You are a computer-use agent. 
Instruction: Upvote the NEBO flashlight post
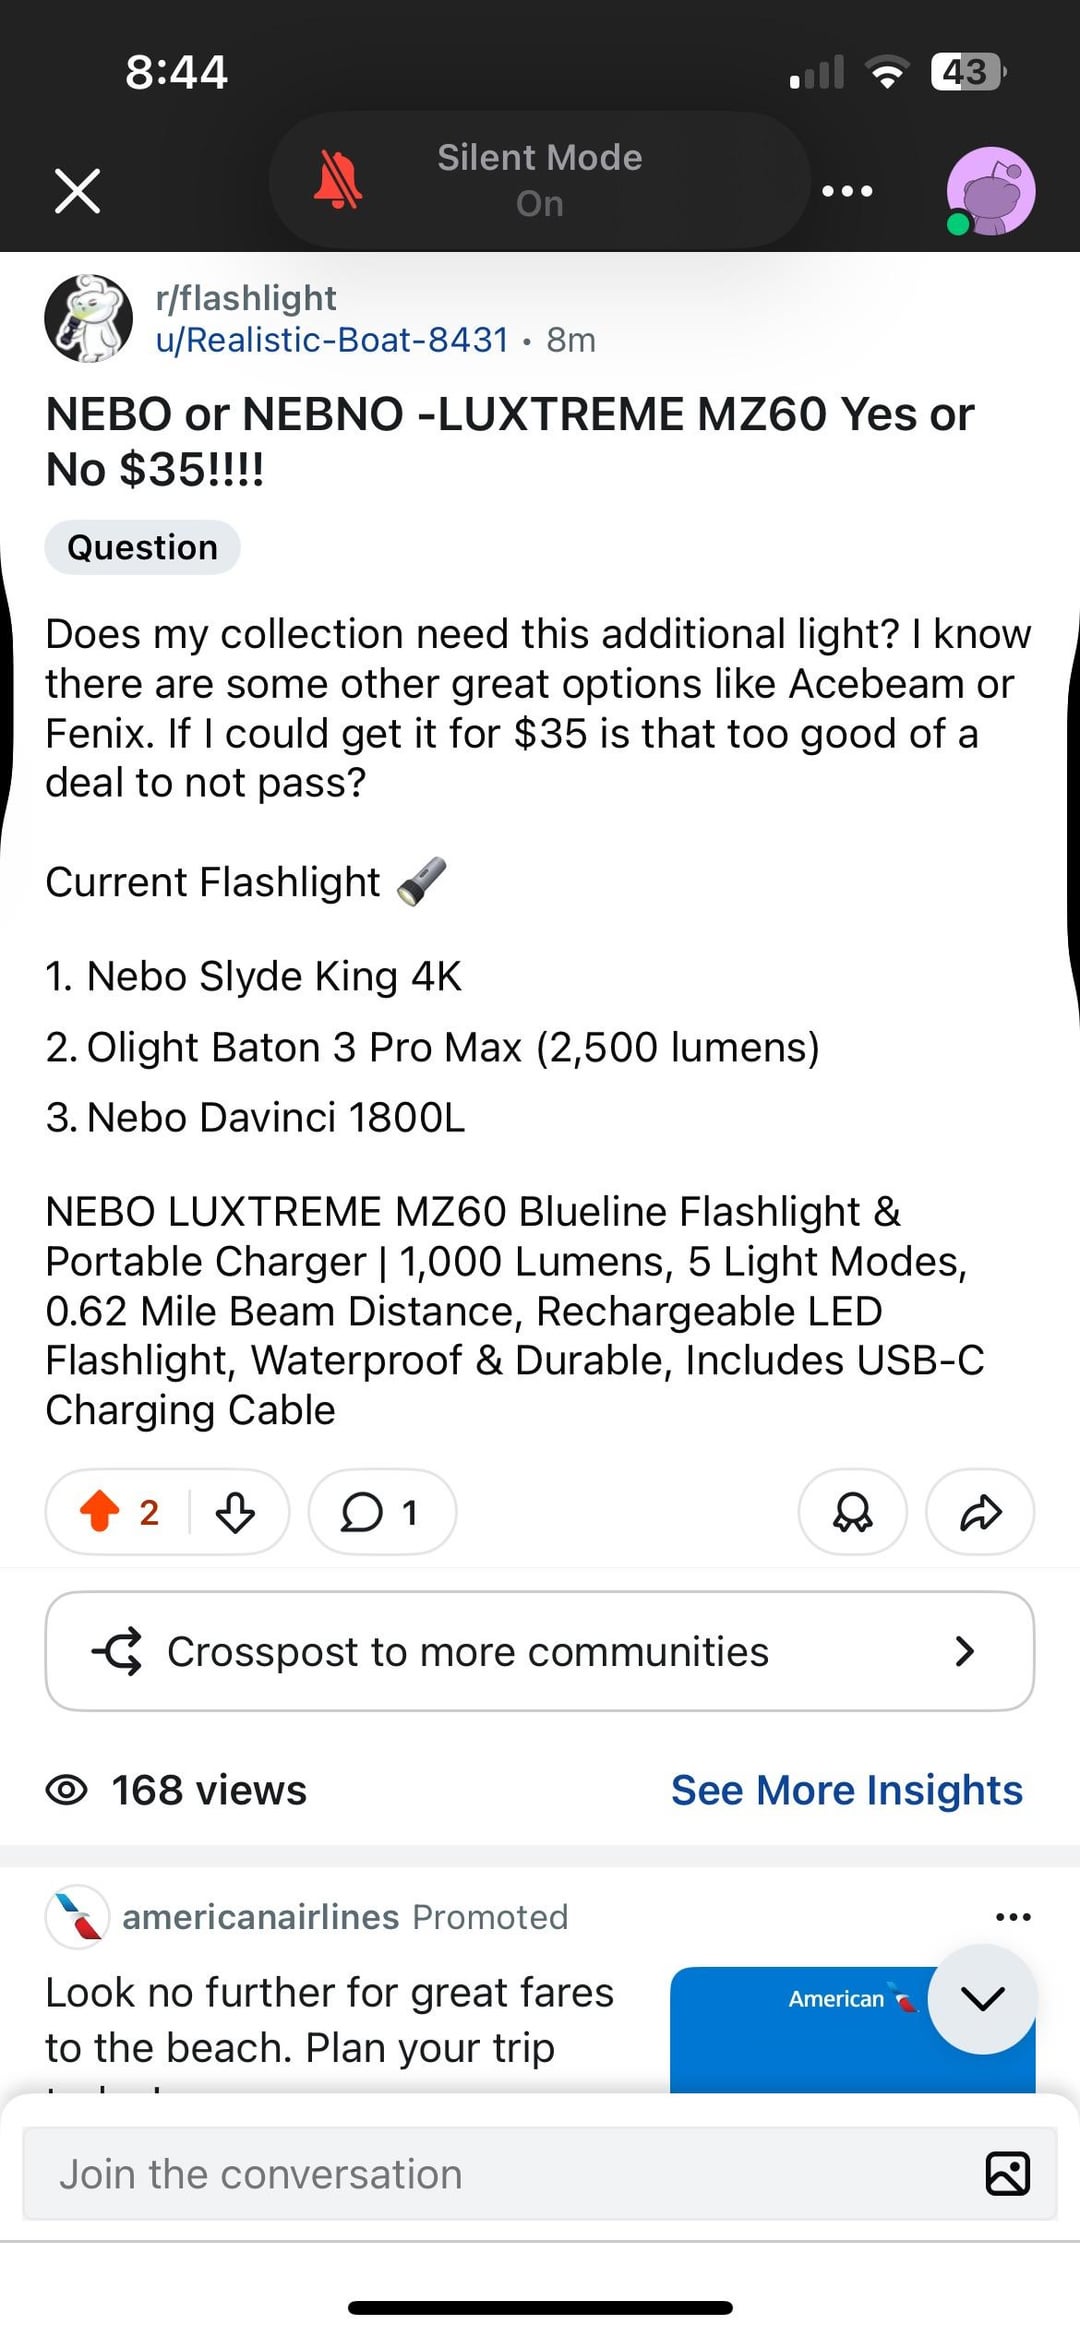pyautogui.click(x=100, y=1511)
